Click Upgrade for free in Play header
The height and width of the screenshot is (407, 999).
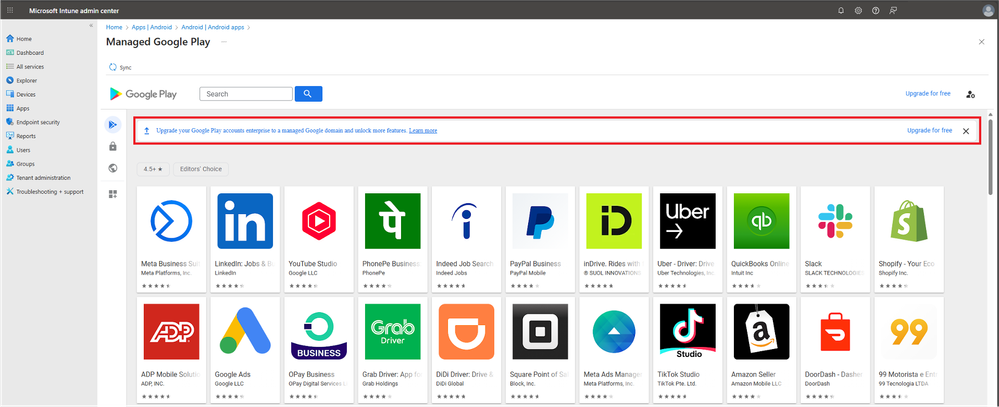928,94
